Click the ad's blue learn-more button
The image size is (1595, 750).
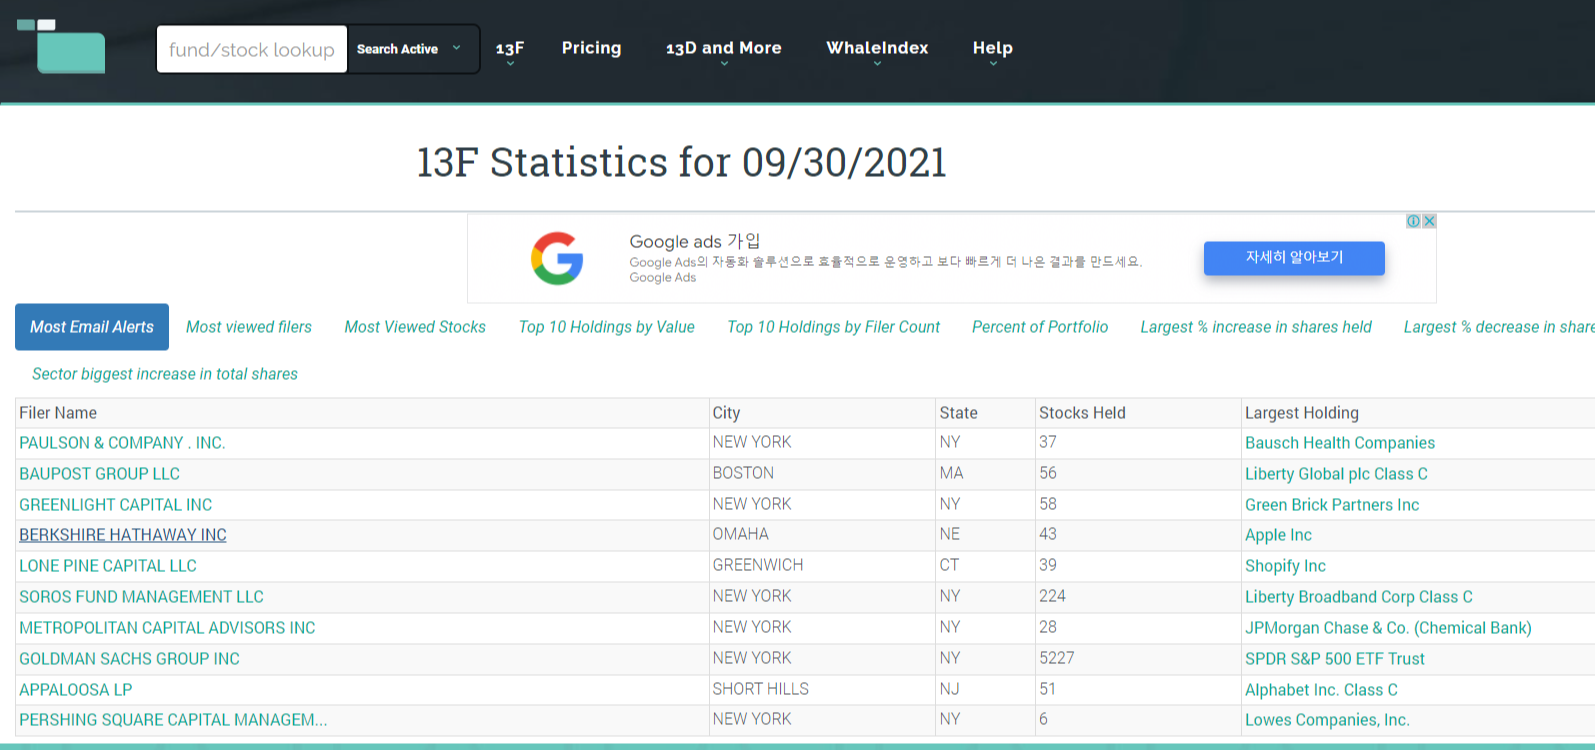1294,258
